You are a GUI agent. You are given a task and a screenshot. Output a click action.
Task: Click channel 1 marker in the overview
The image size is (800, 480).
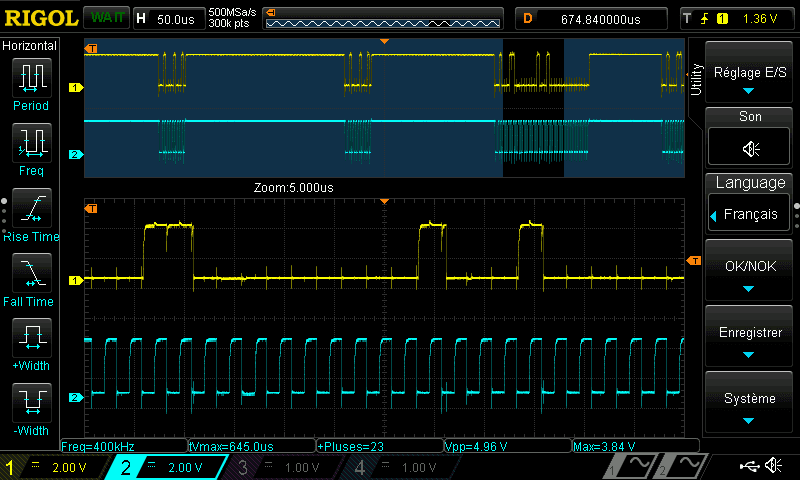(x=76, y=88)
